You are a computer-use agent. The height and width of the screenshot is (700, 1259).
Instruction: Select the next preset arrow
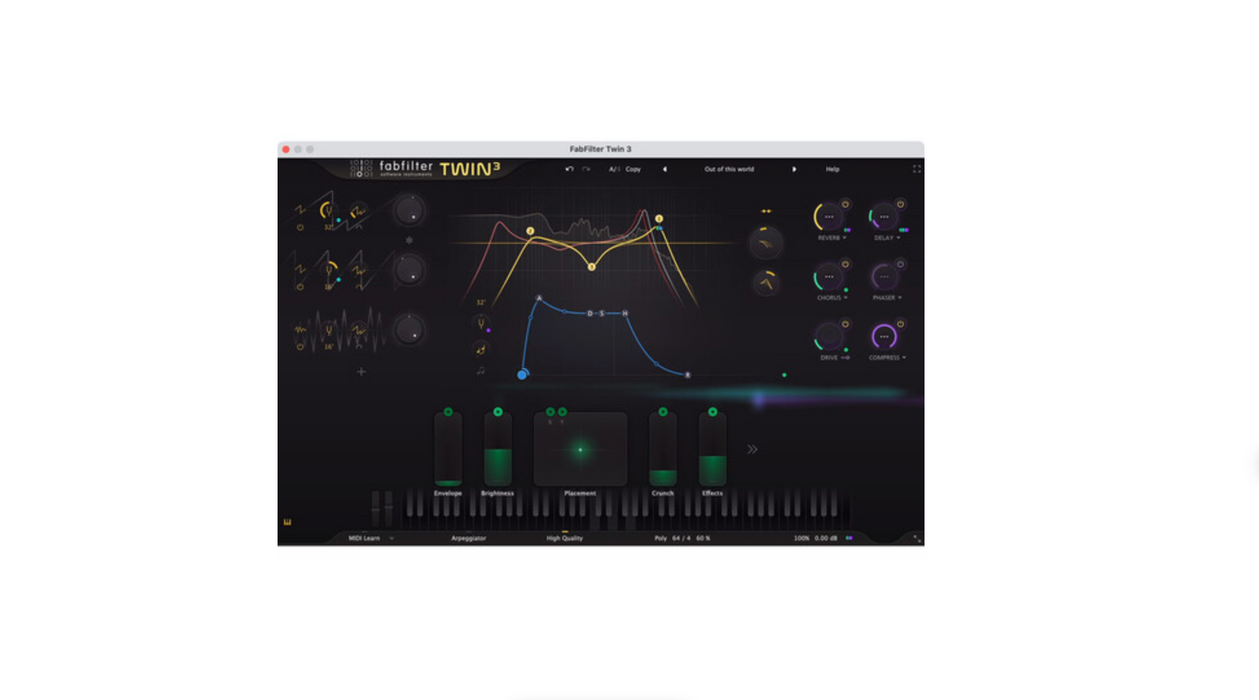(795, 169)
